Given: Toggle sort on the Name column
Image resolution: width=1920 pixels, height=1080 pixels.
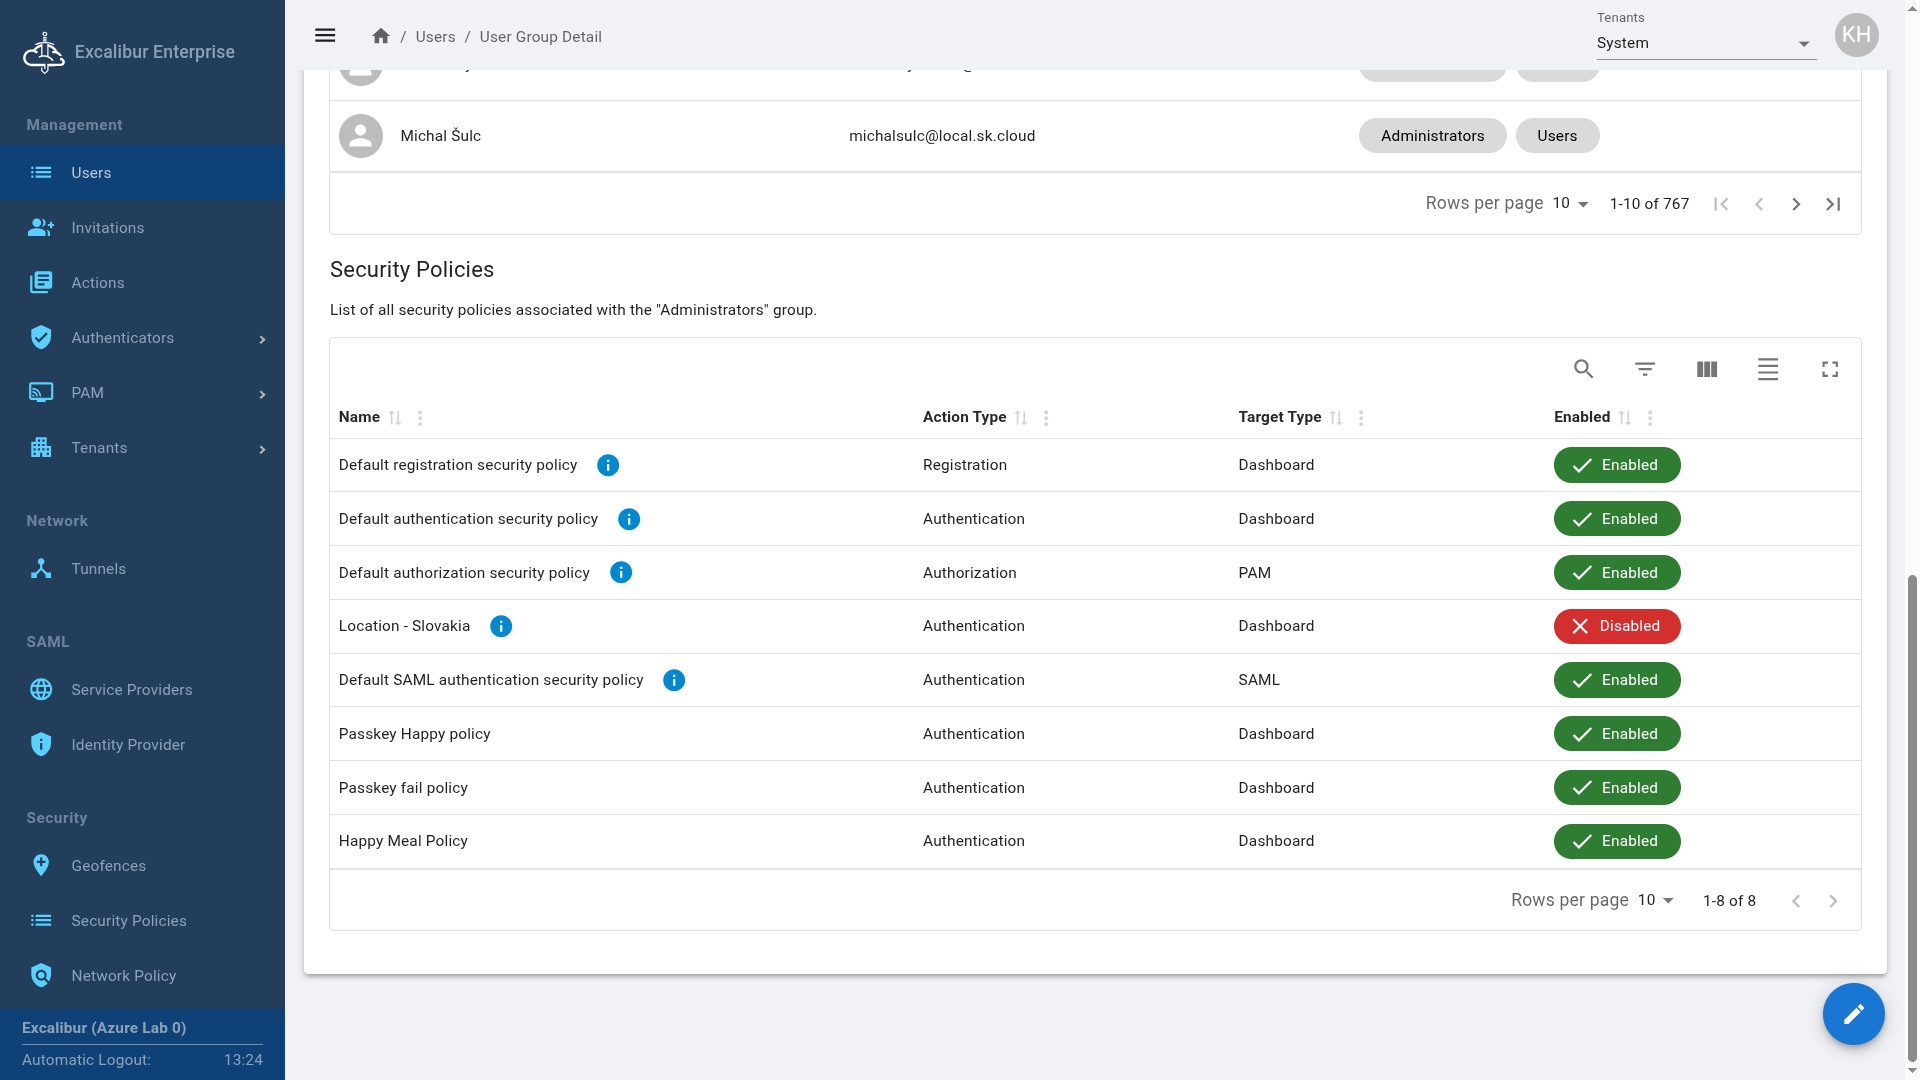Looking at the screenshot, I should [x=395, y=418].
